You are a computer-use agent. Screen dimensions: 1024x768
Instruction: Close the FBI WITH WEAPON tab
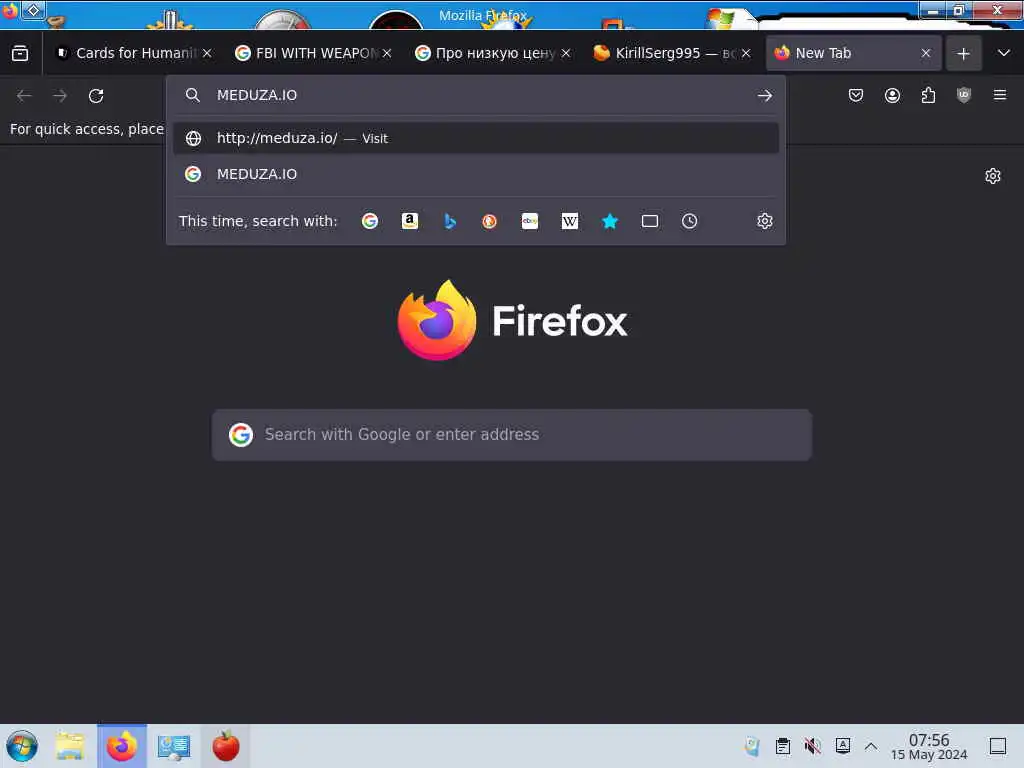[387, 54]
